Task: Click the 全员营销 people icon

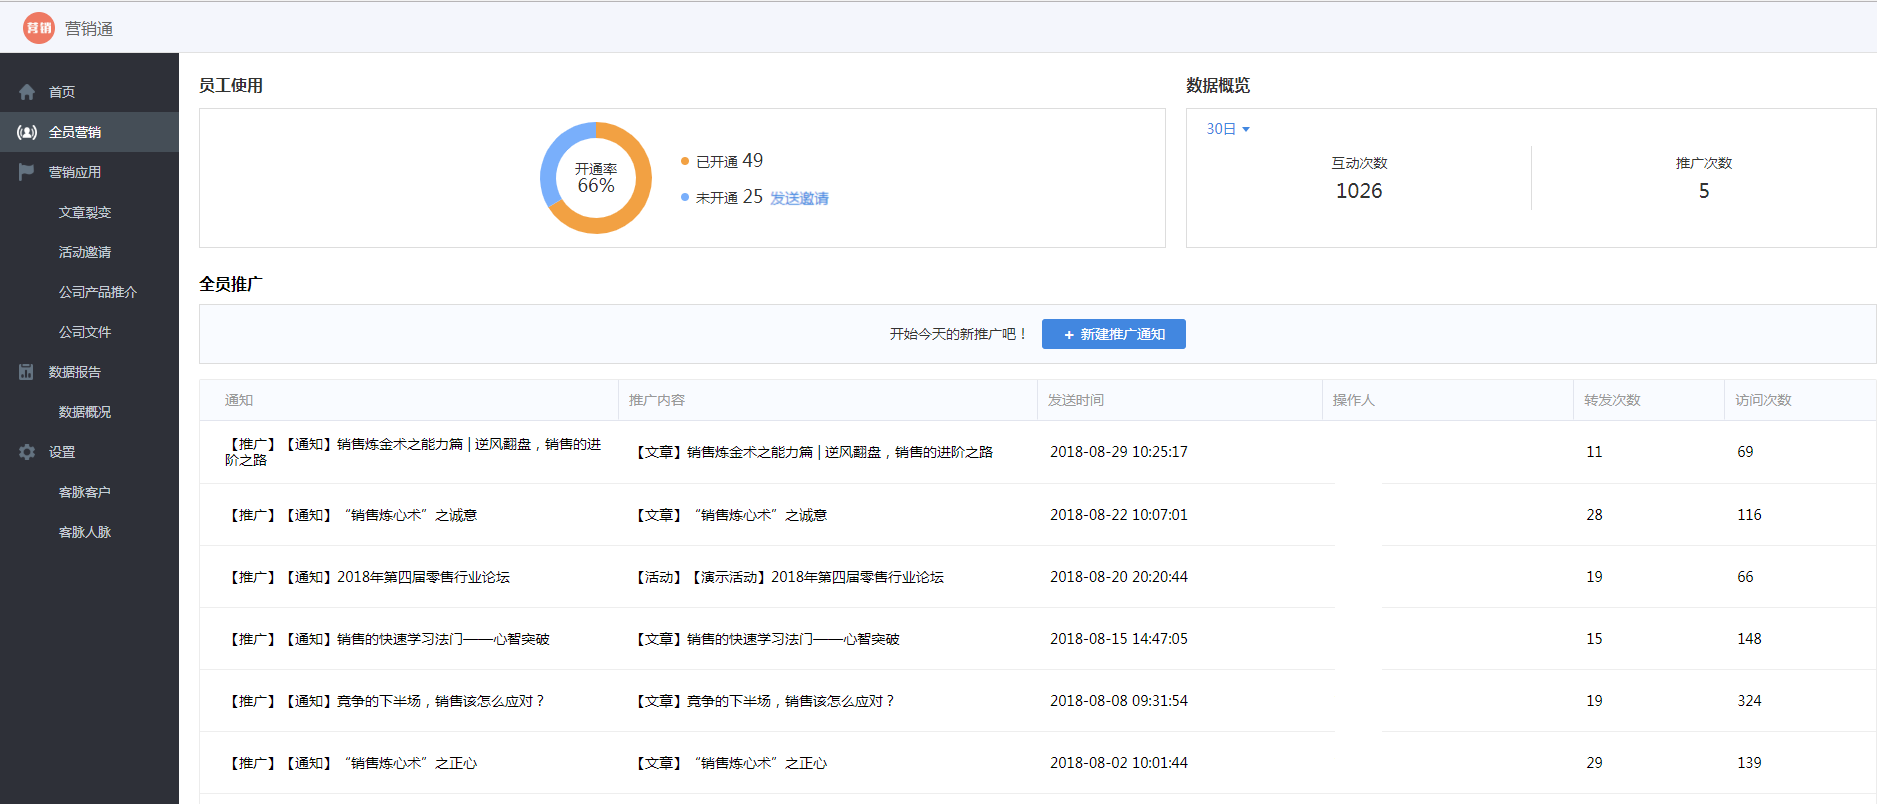Action: [x=27, y=132]
